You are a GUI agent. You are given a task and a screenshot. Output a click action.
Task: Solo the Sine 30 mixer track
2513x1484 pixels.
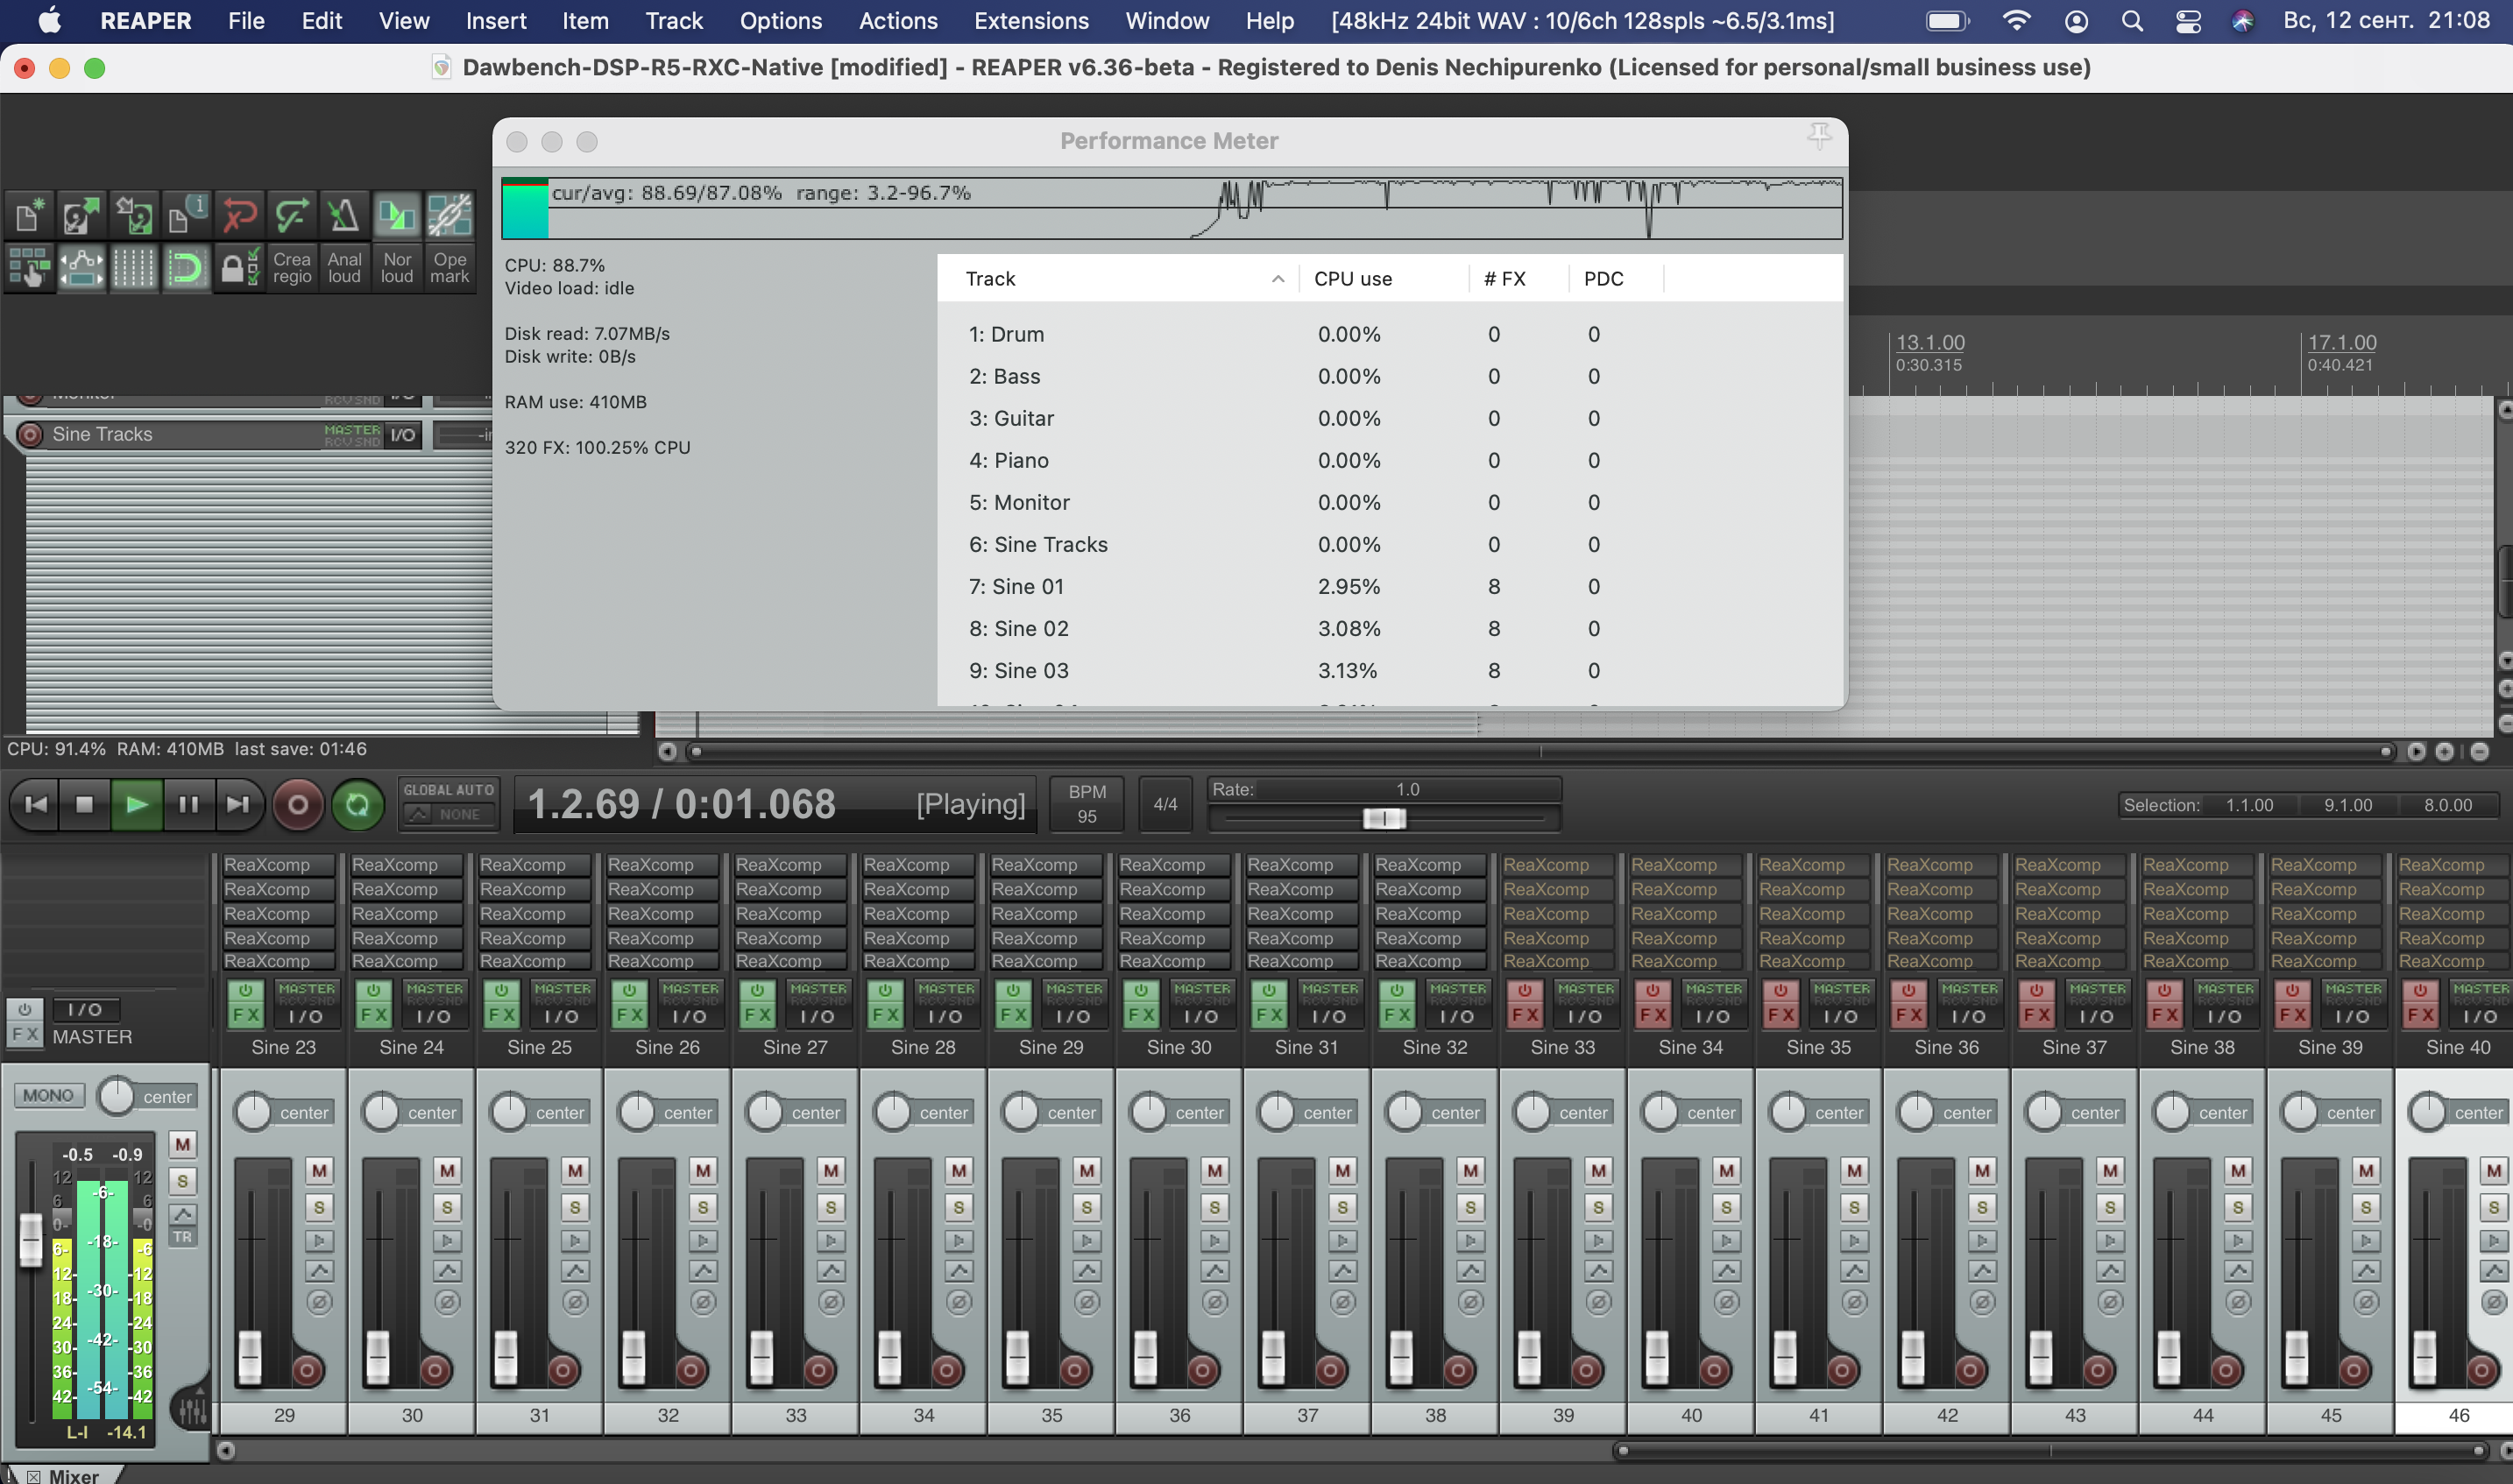click(1214, 1207)
